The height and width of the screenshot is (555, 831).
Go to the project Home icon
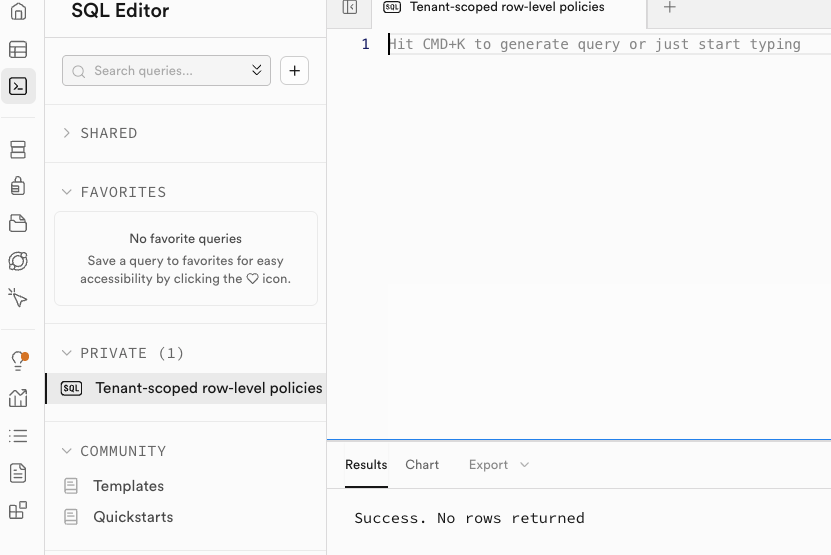[18, 13]
